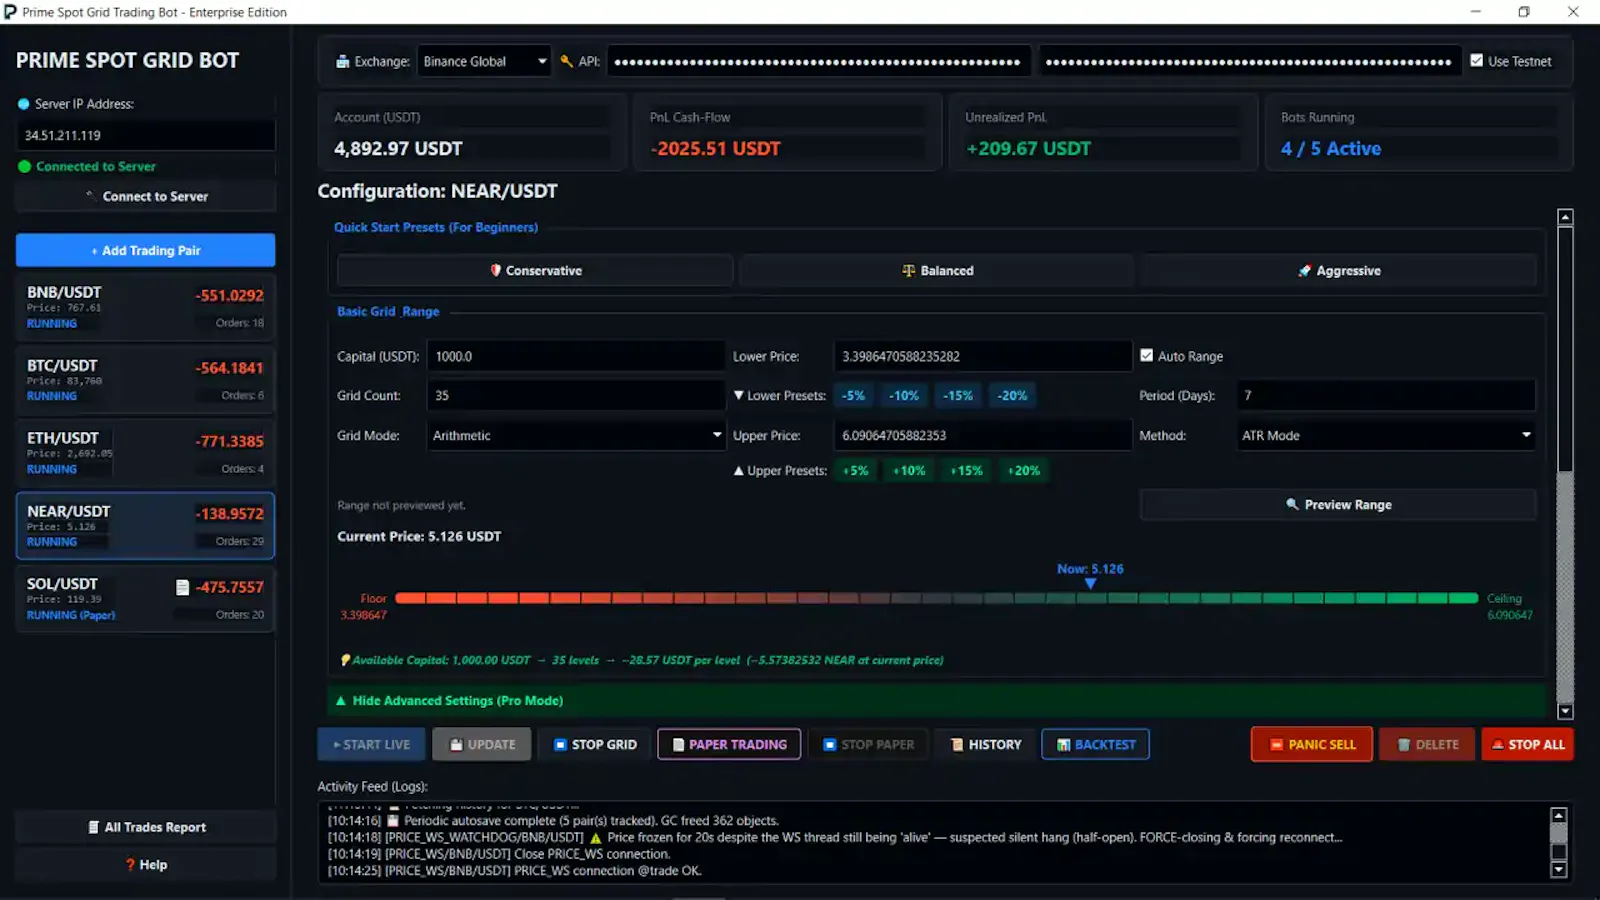The width and height of the screenshot is (1600, 900).
Task: Click the UPDATE button
Action: click(482, 744)
